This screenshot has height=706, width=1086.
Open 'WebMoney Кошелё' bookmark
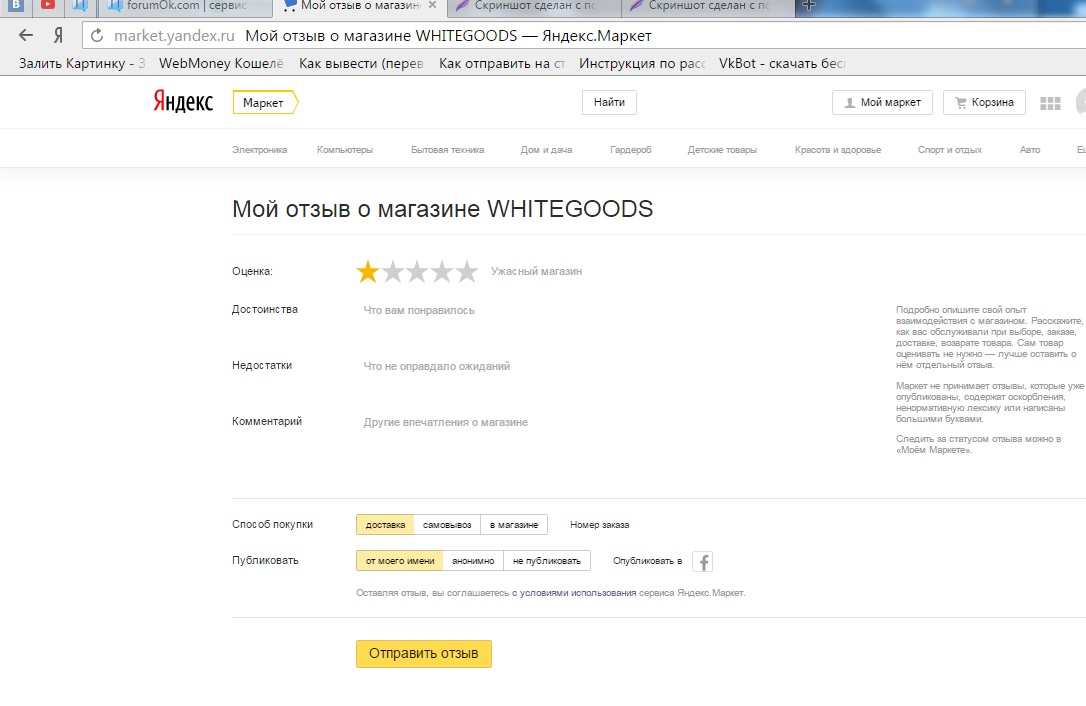pyautogui.click(x=221, y=63)
